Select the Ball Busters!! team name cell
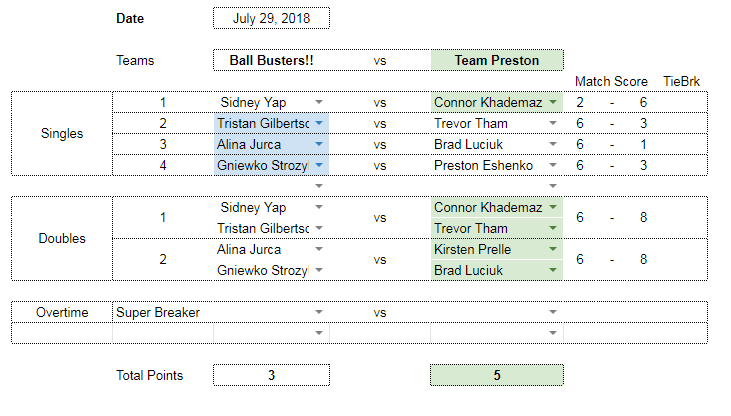The height and width of the screenshot is (416, 731). coord(271,60)
